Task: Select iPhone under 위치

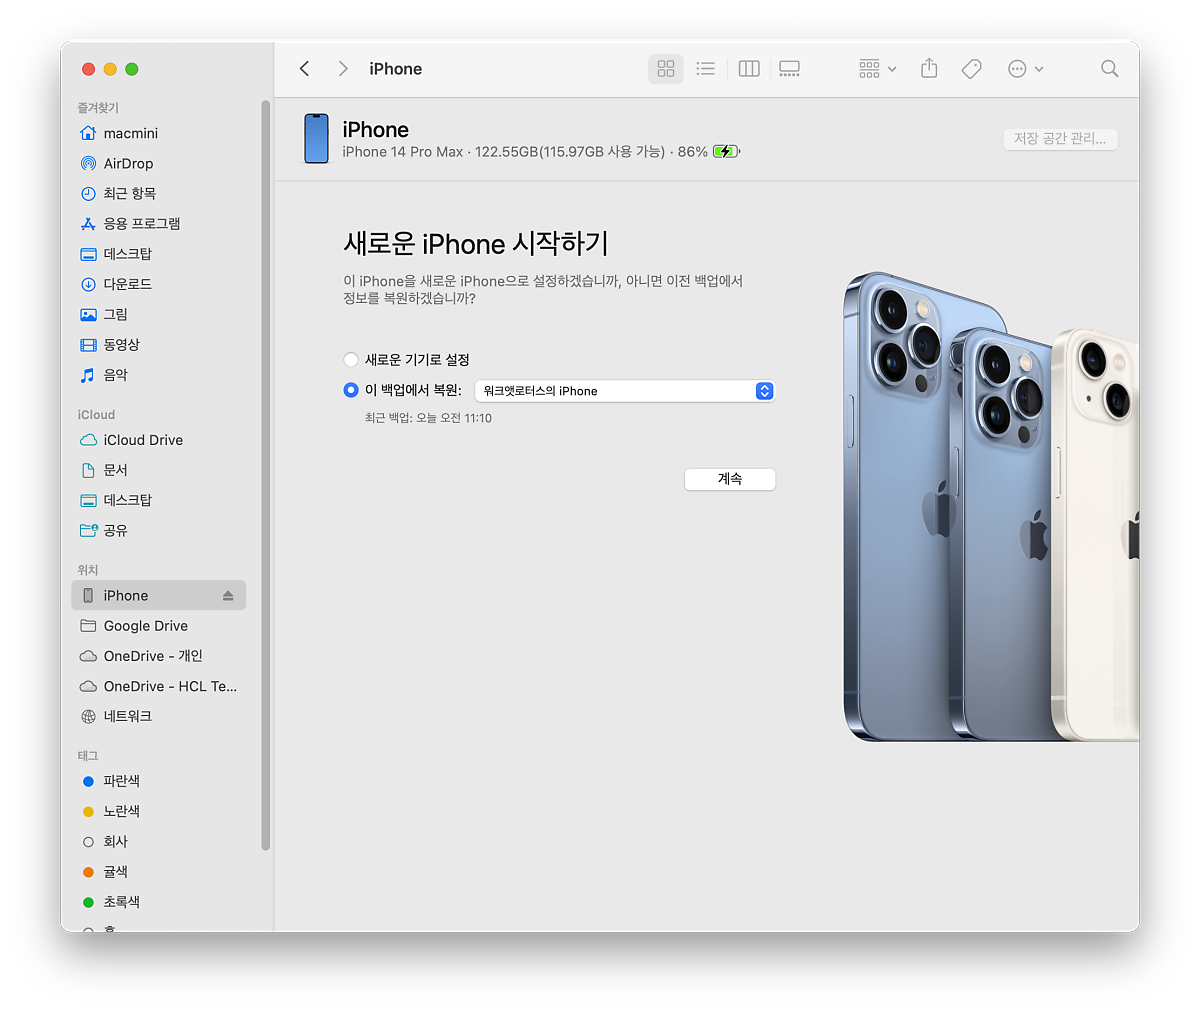Action: (159, 595)
